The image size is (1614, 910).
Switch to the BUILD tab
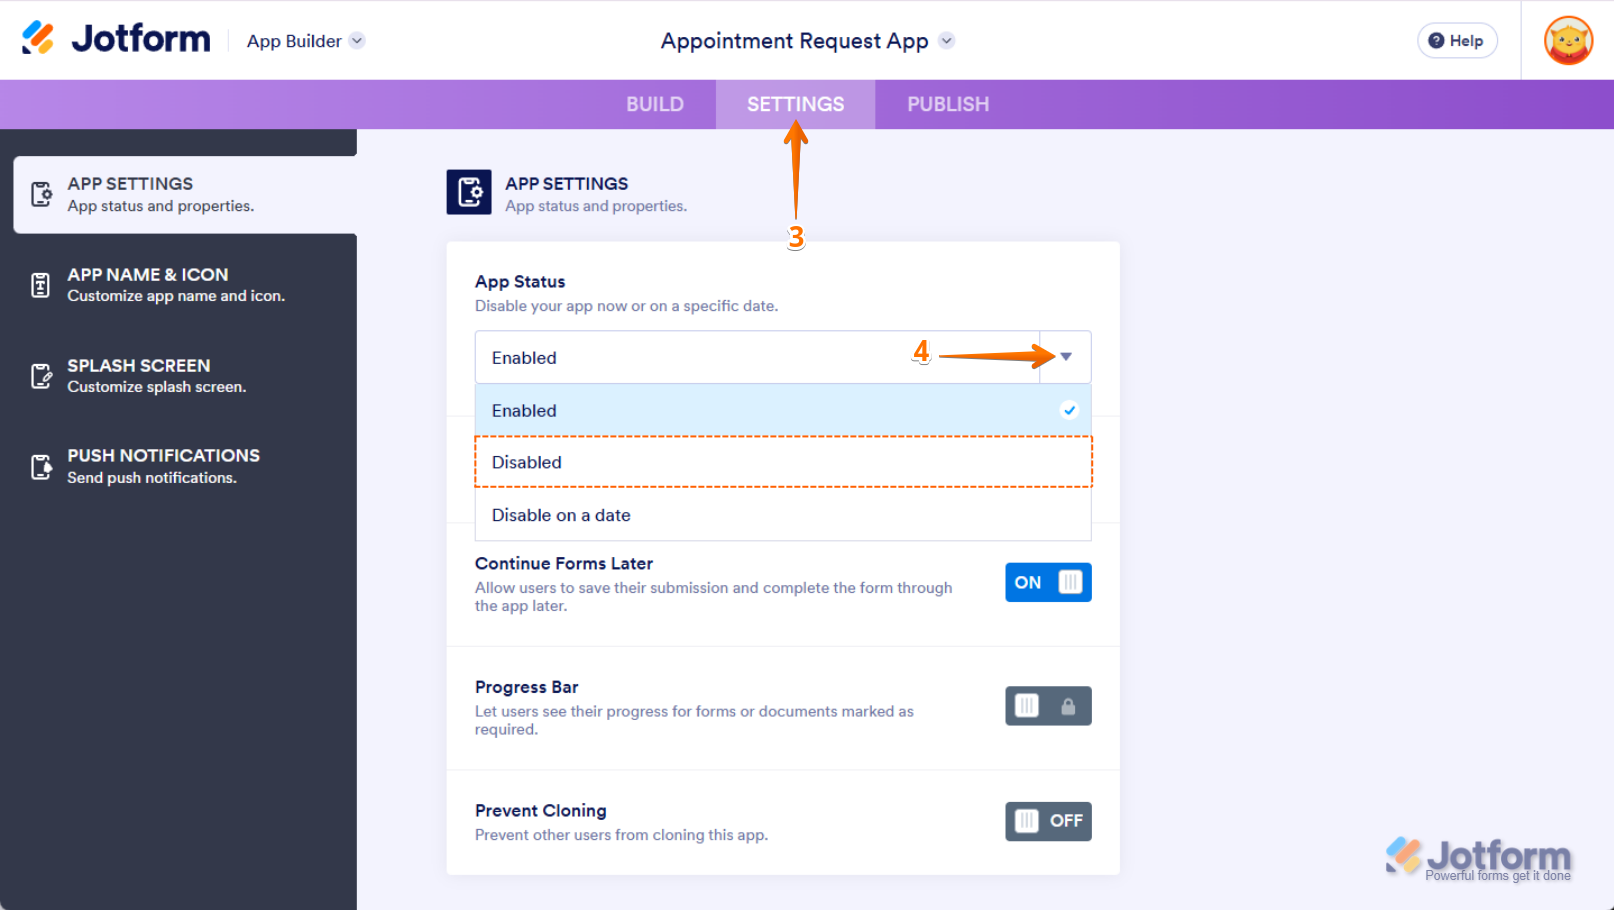click(655, 104)
